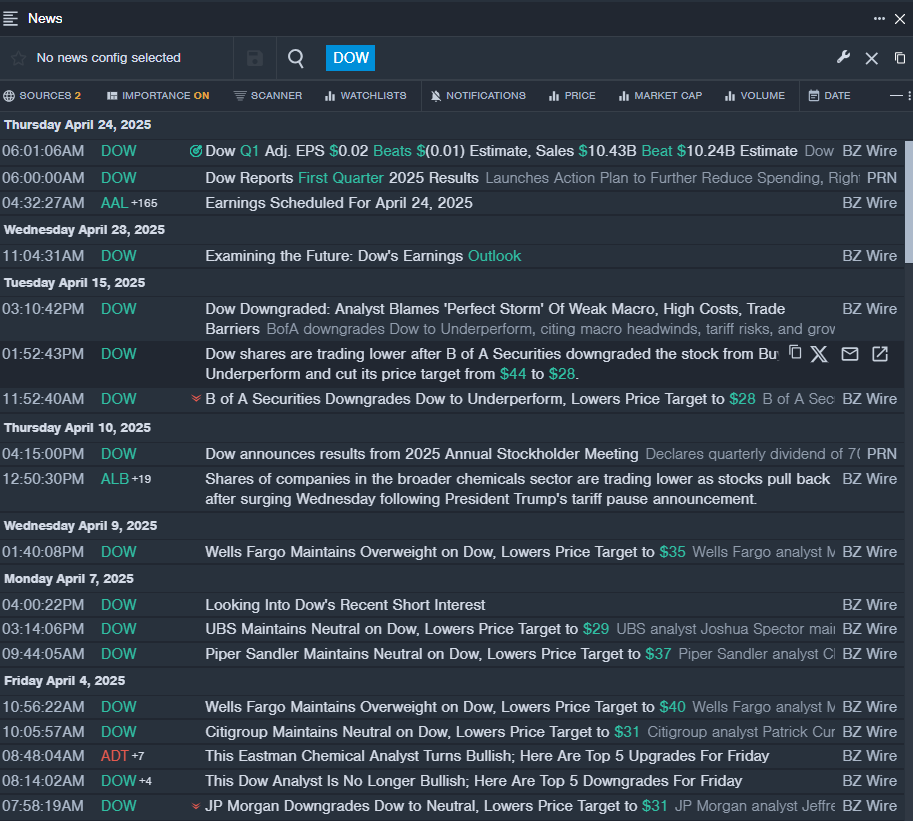Open hovered story in external window
The width and height of the screenshot is (913, 821).
click(880, 353)
